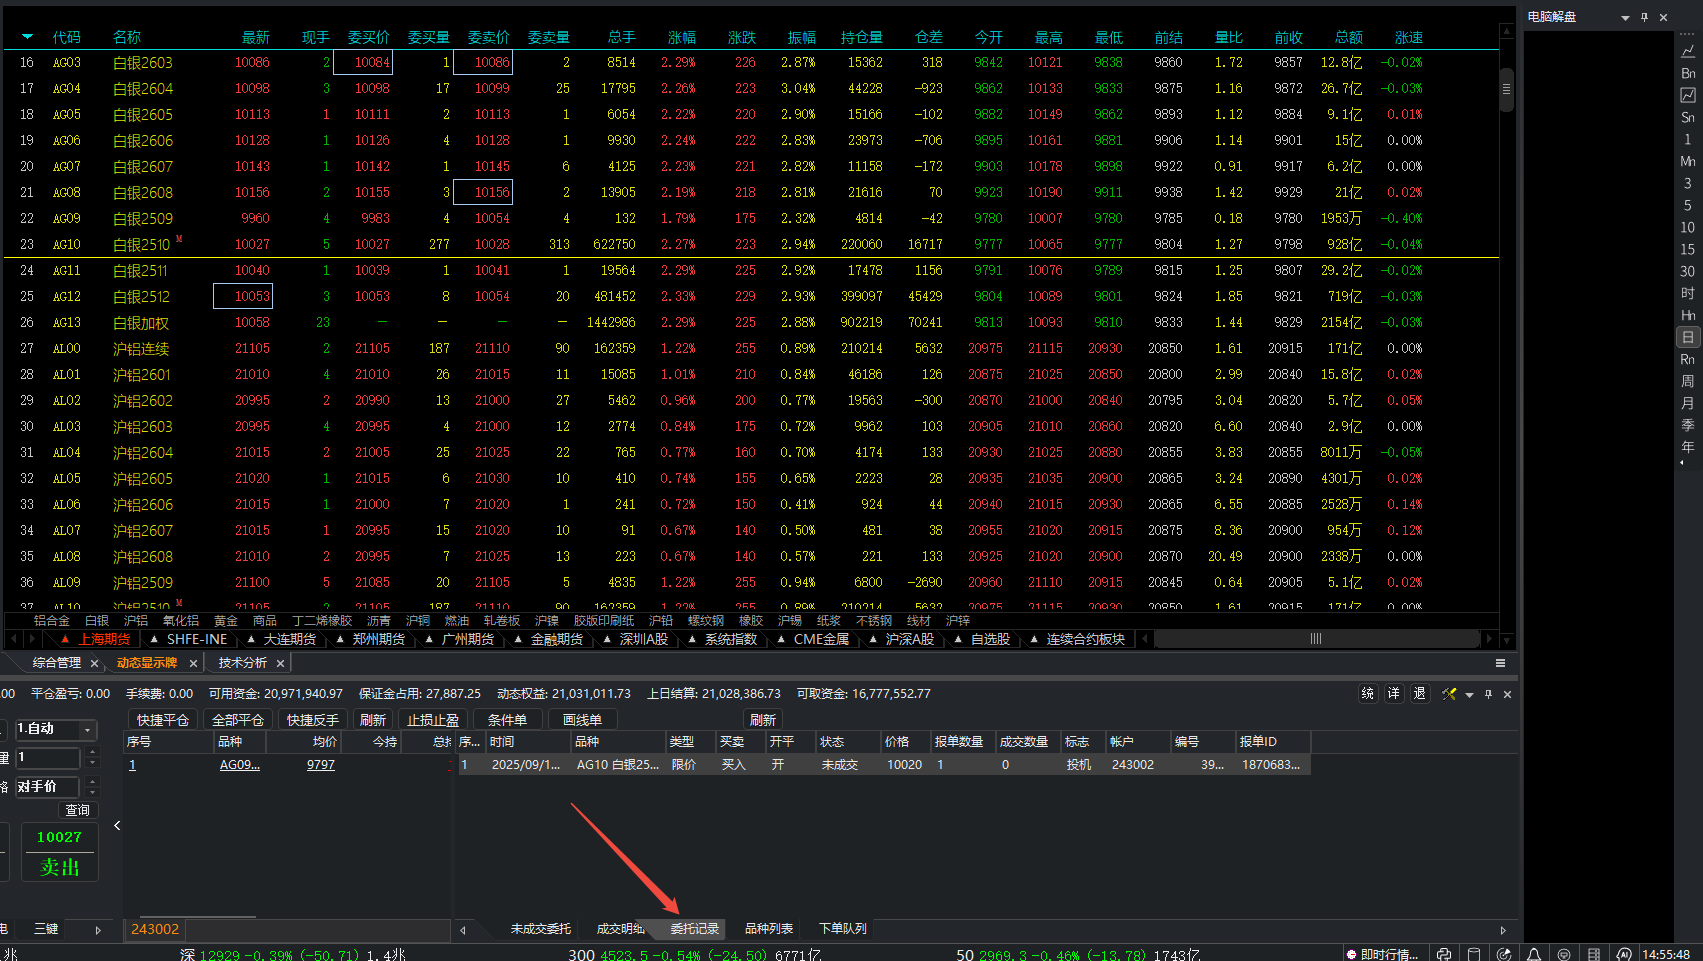
Task: Click the database cylinder icon
Action: (1474, 954)
